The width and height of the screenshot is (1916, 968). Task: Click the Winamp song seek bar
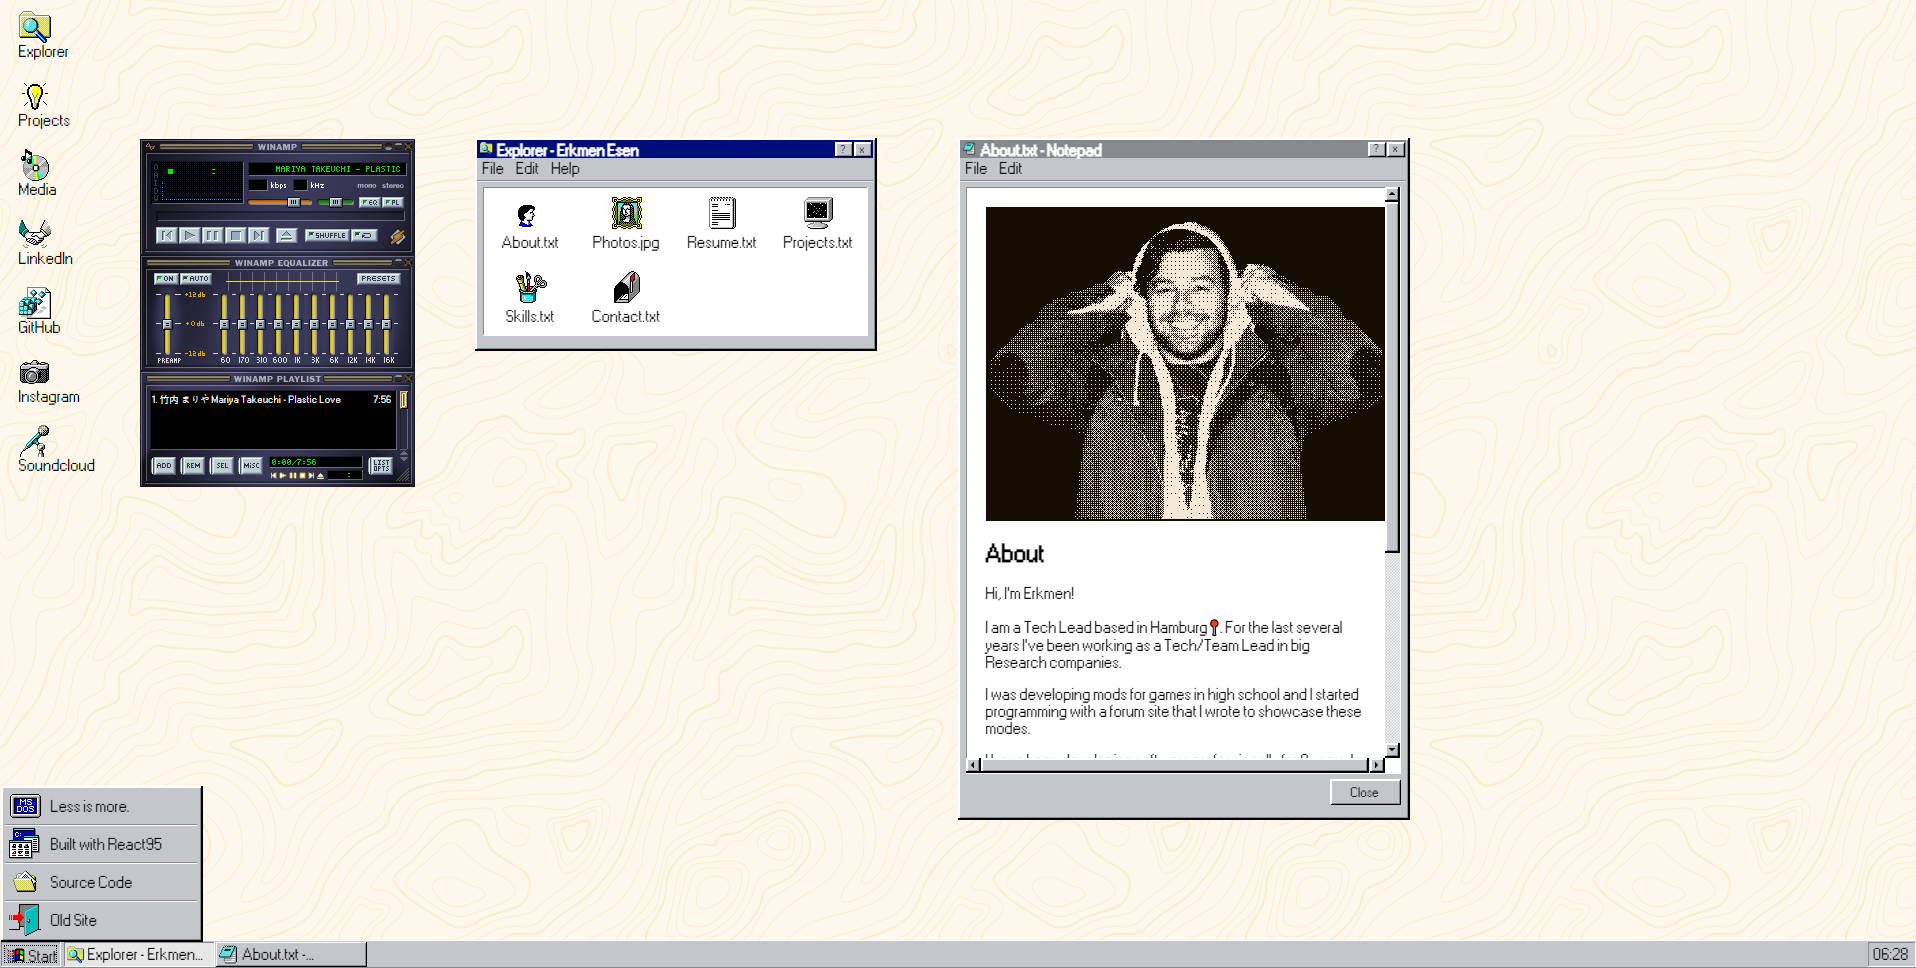[x=280, y=216]
